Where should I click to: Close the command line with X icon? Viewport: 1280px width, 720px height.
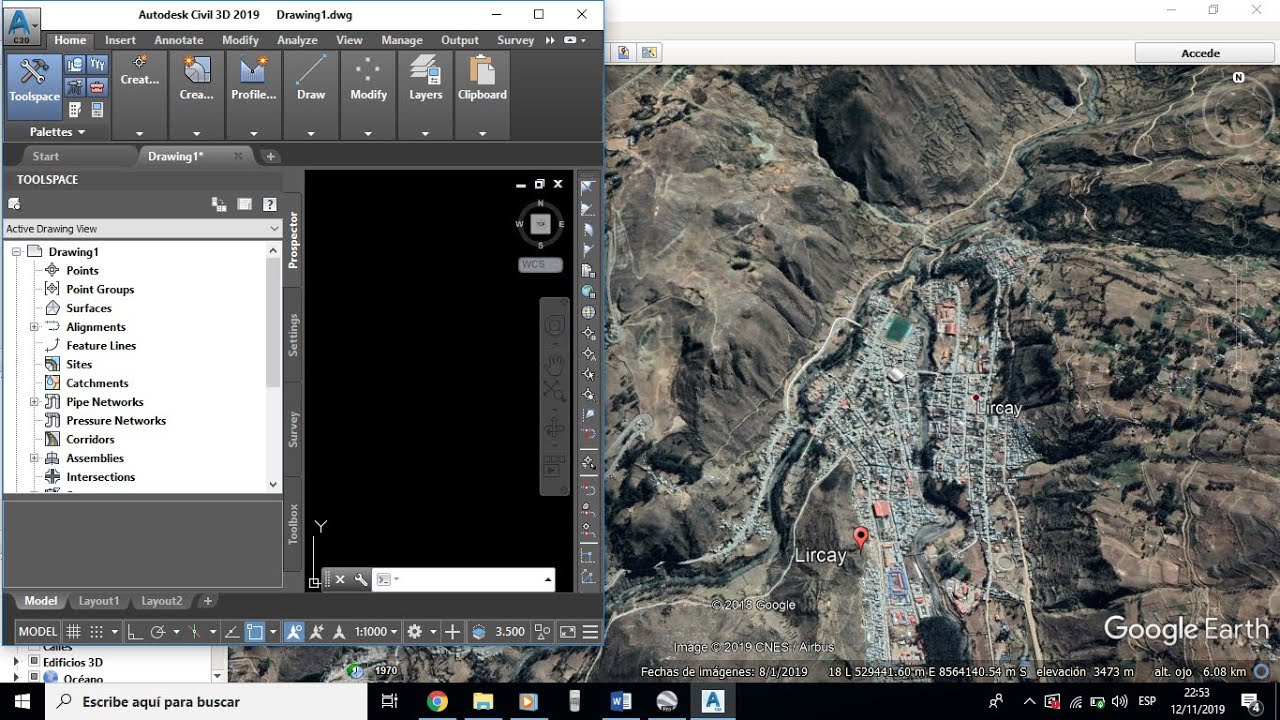coord(340,579)
